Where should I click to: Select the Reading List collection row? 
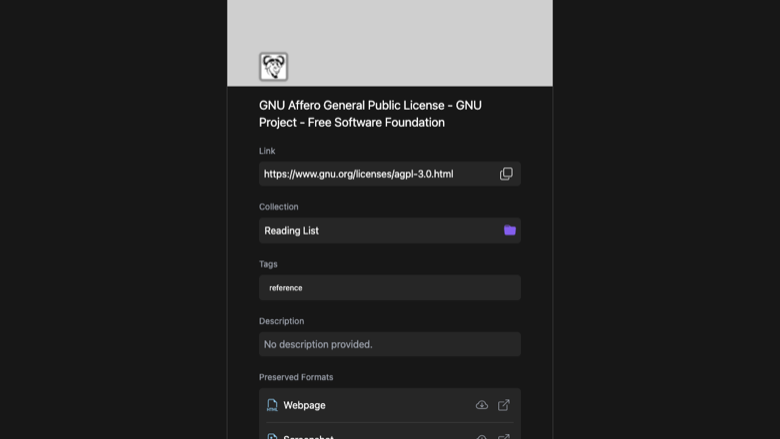[390, 231]
